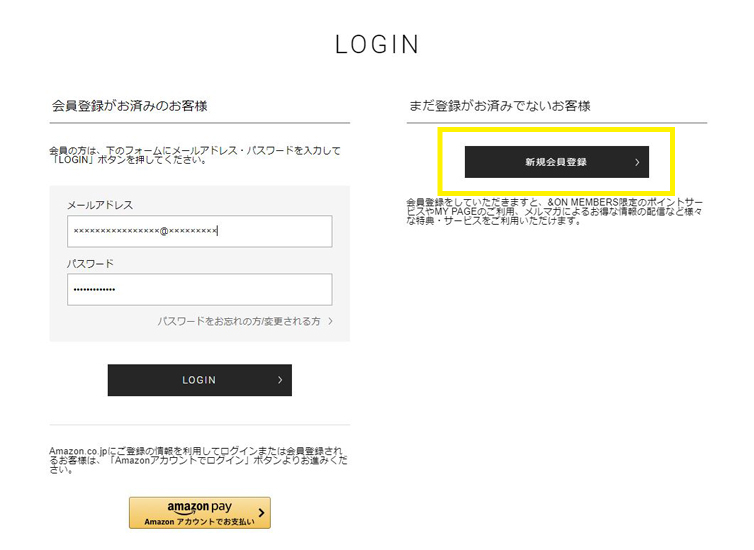
Task: Open the forgot password link
Action: tap(238, 322)
